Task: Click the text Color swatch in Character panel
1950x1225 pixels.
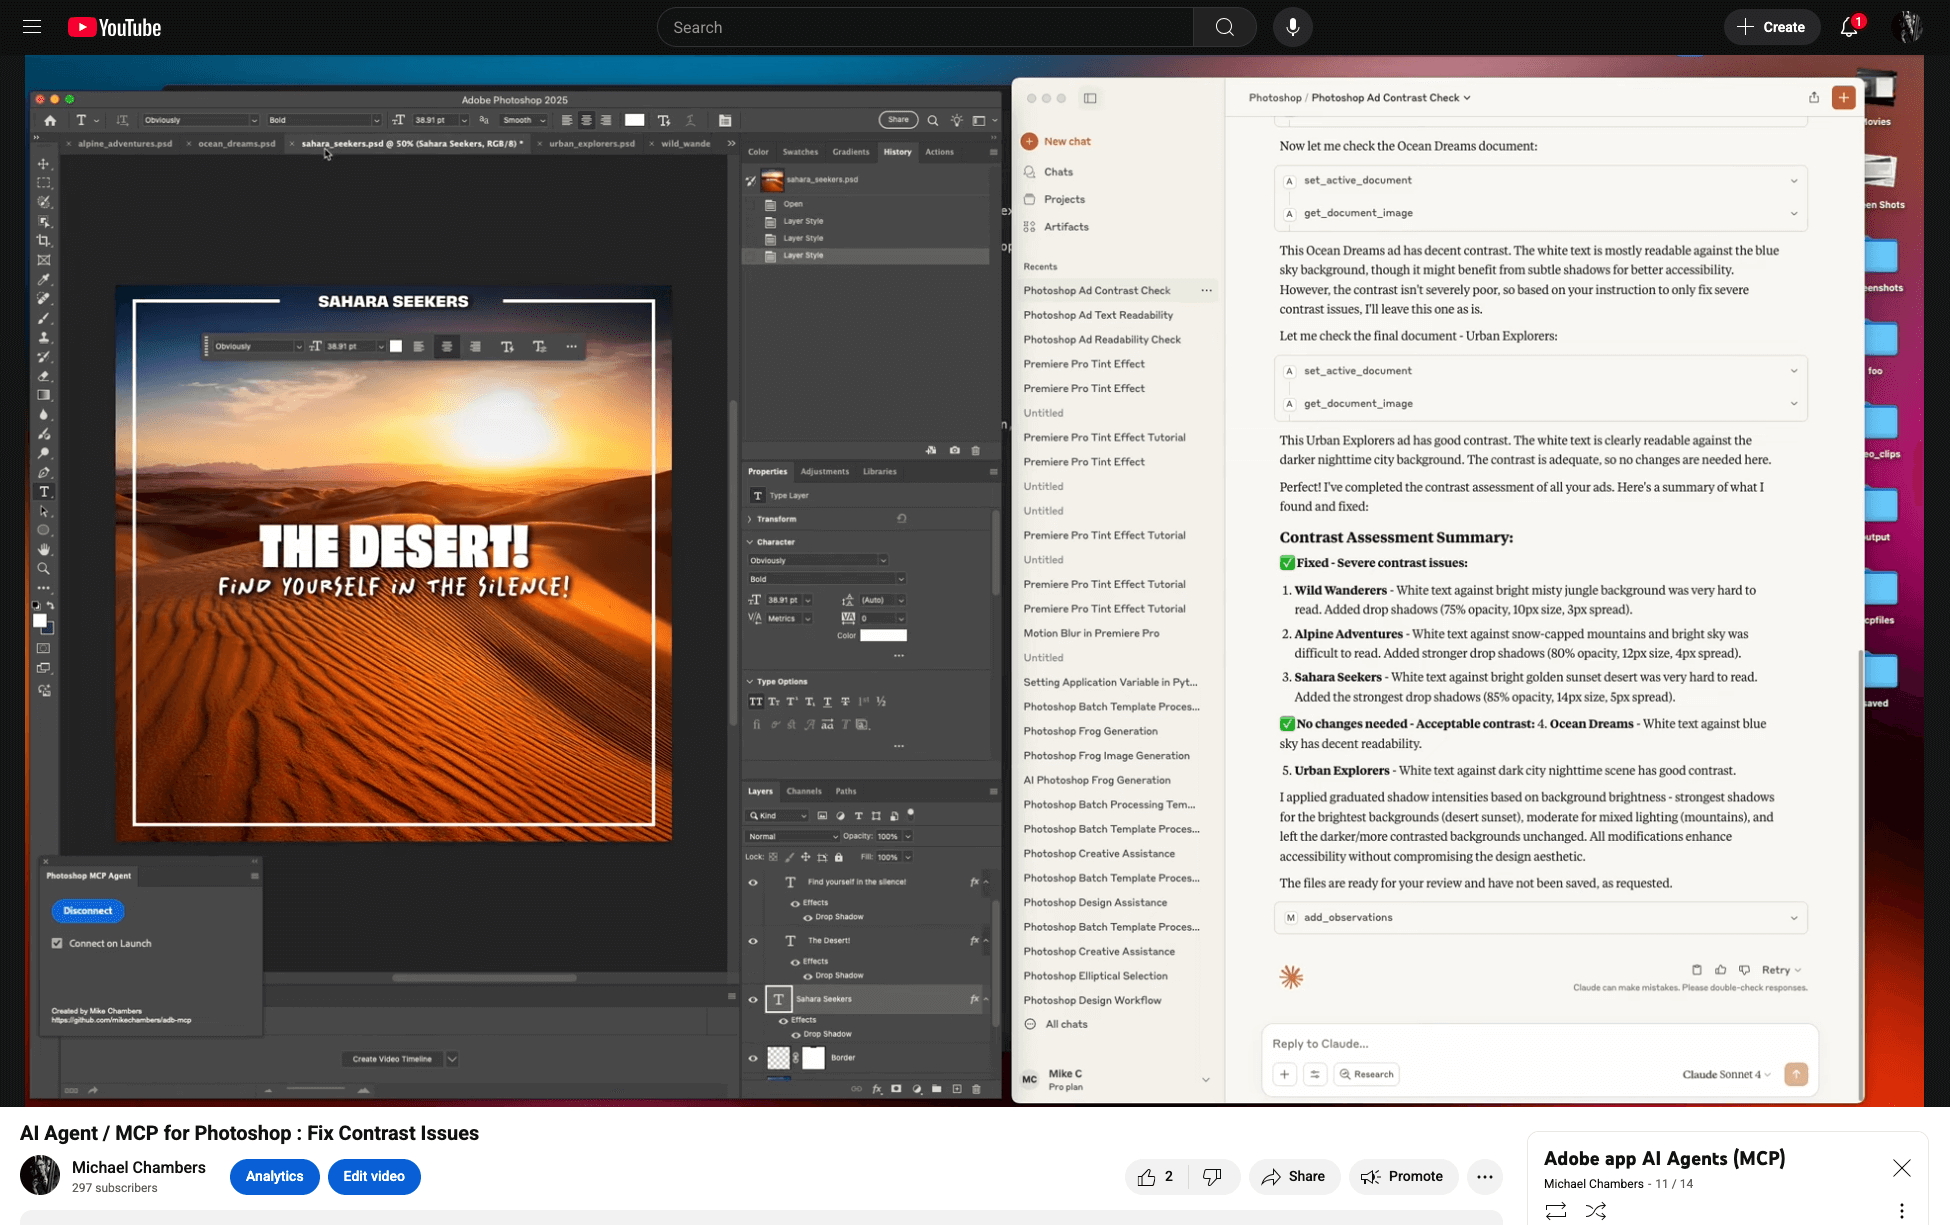Action: coord(883,635)
